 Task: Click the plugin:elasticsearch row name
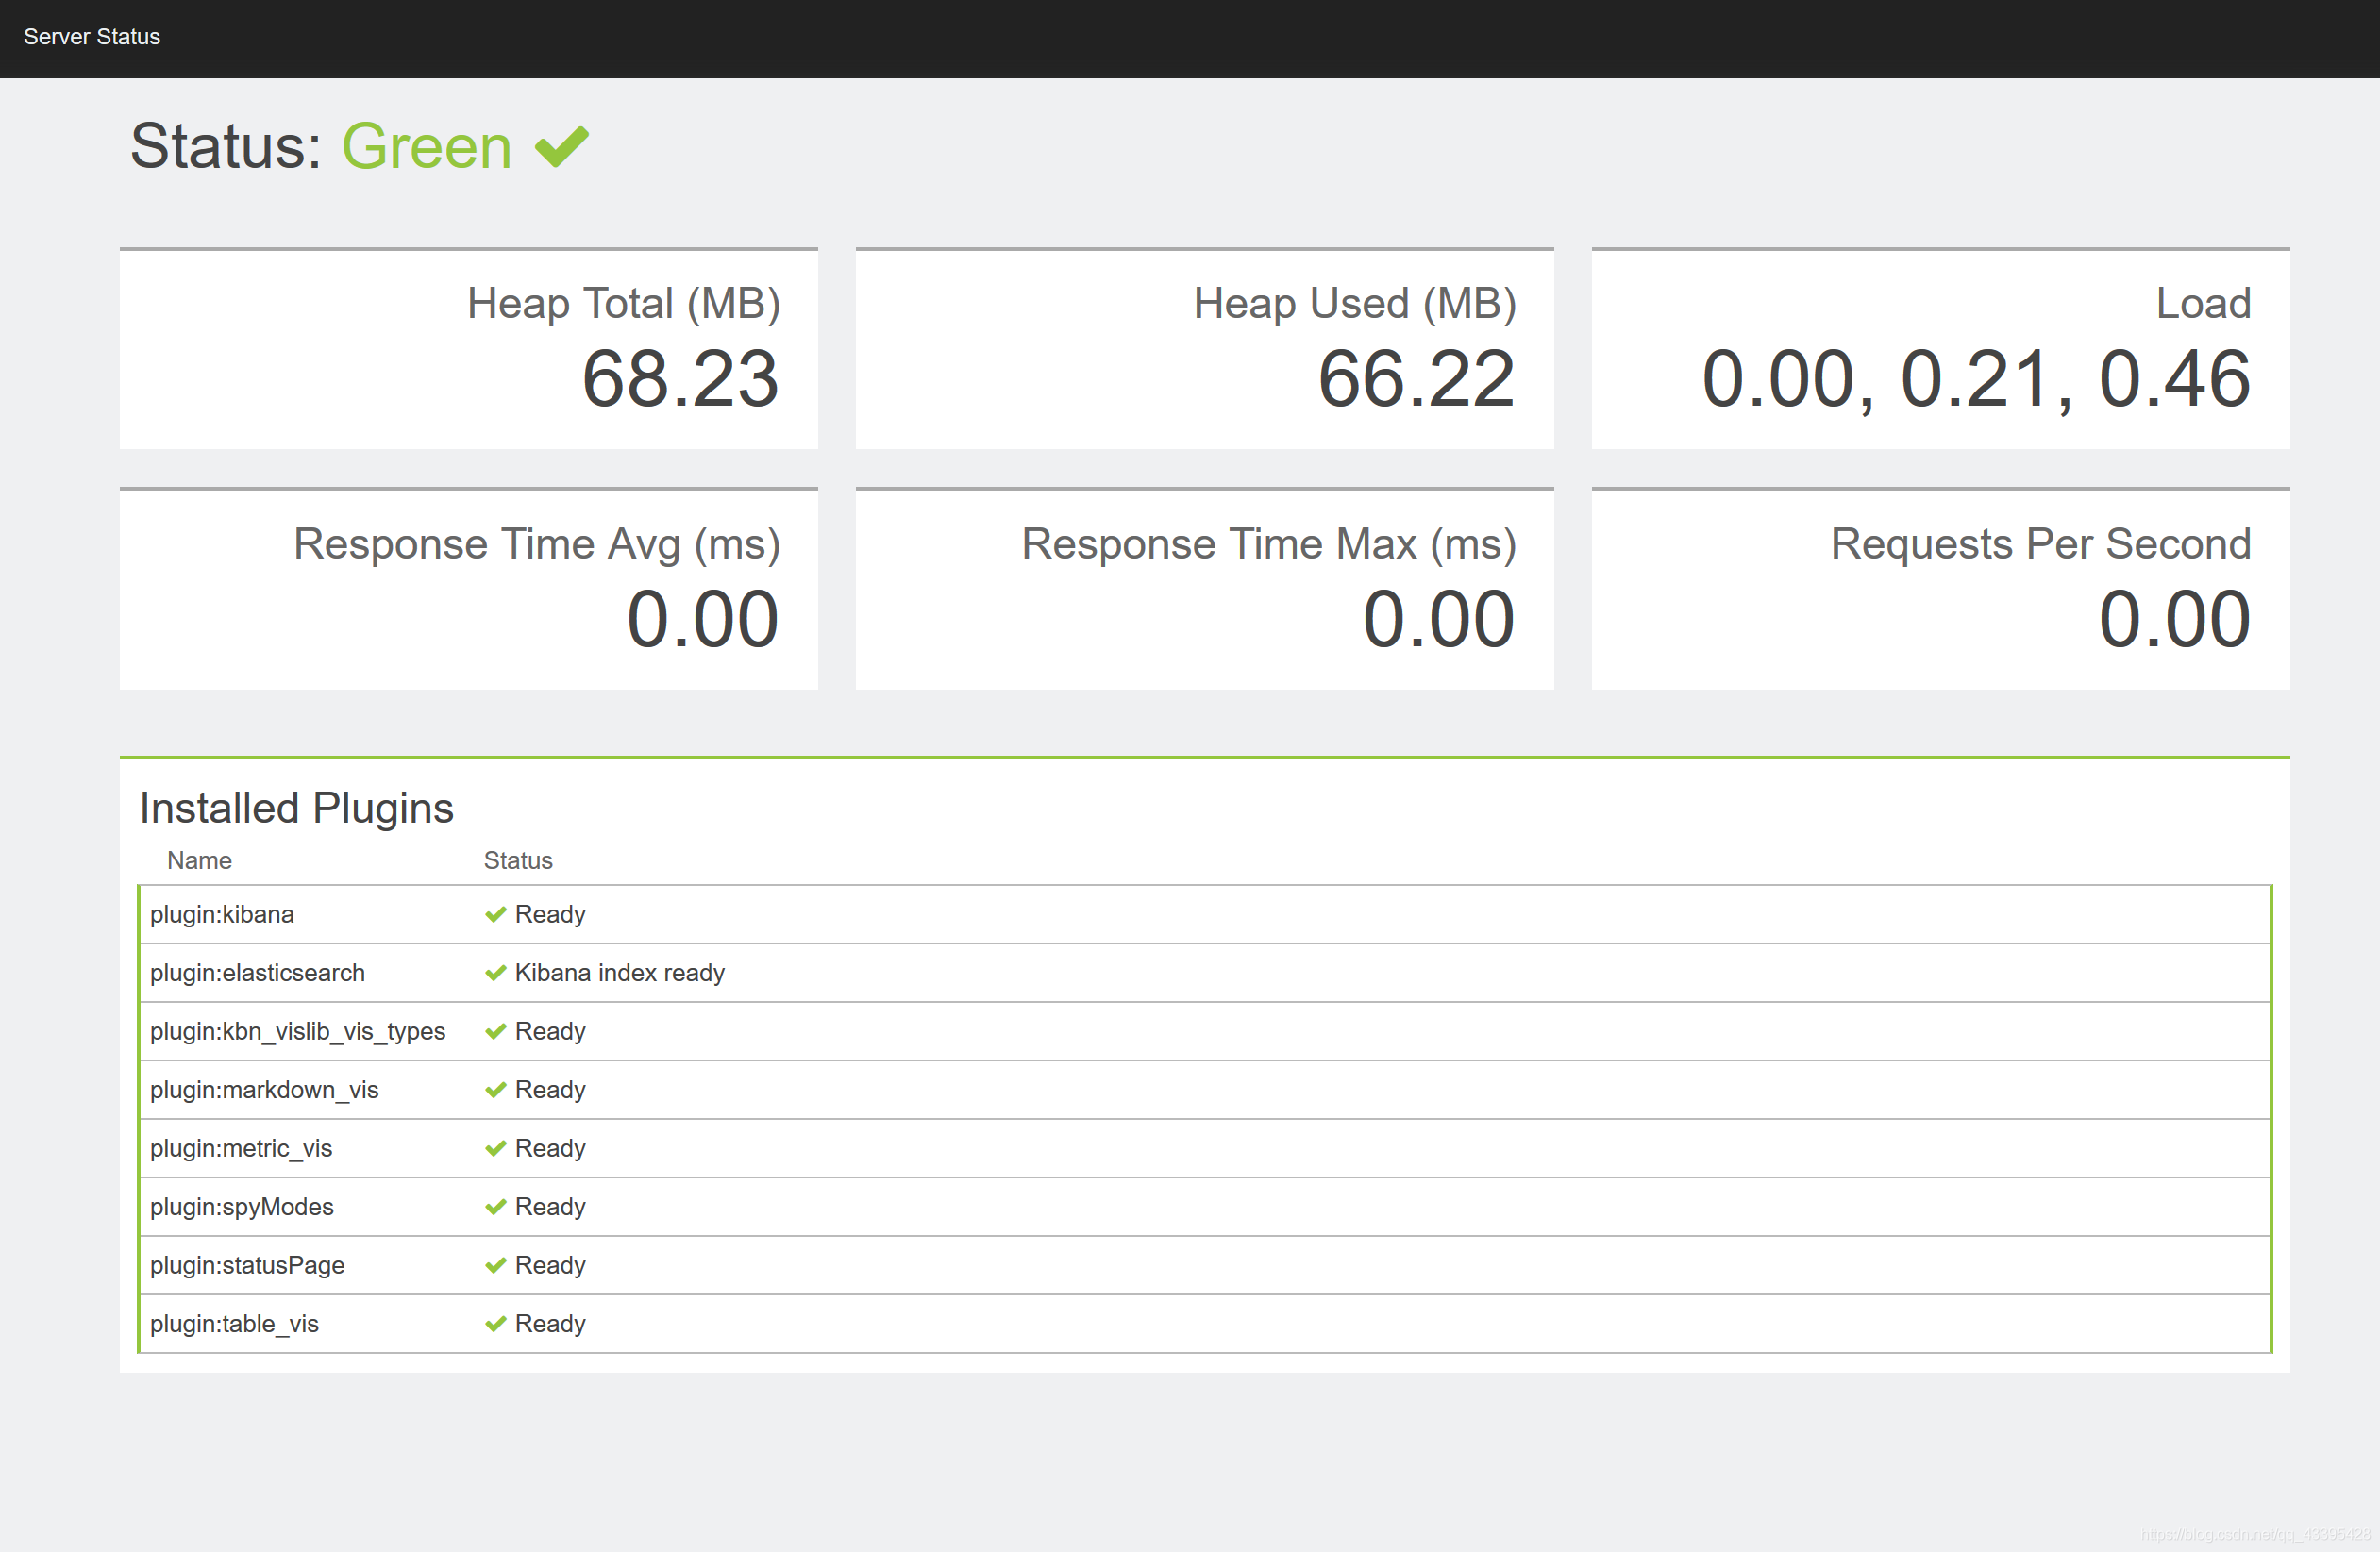(257, 973)
